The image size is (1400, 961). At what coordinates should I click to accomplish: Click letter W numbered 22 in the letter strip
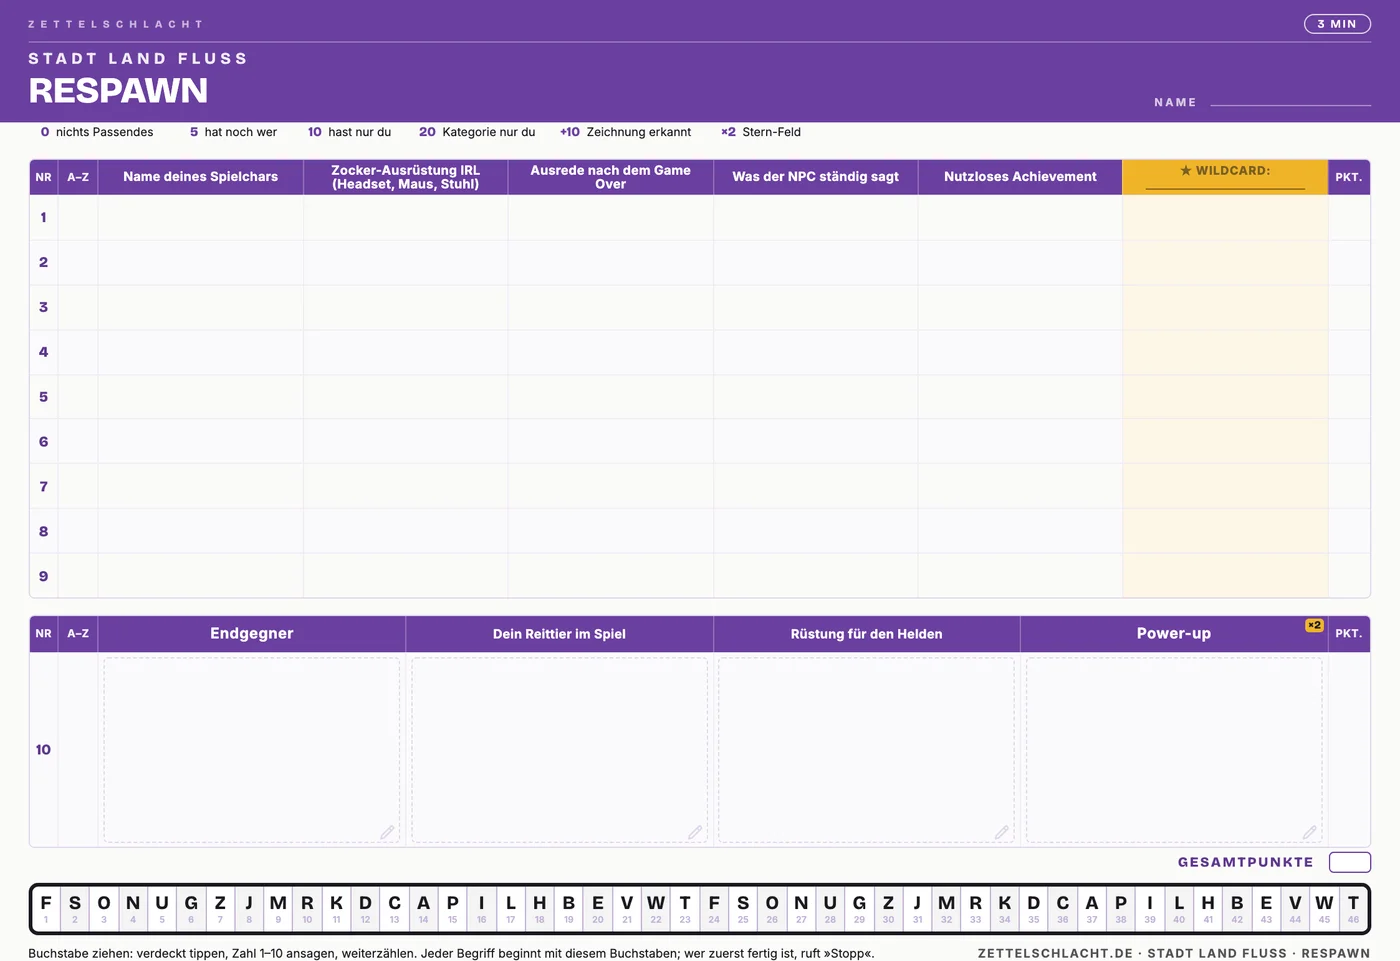pos(656,908)
